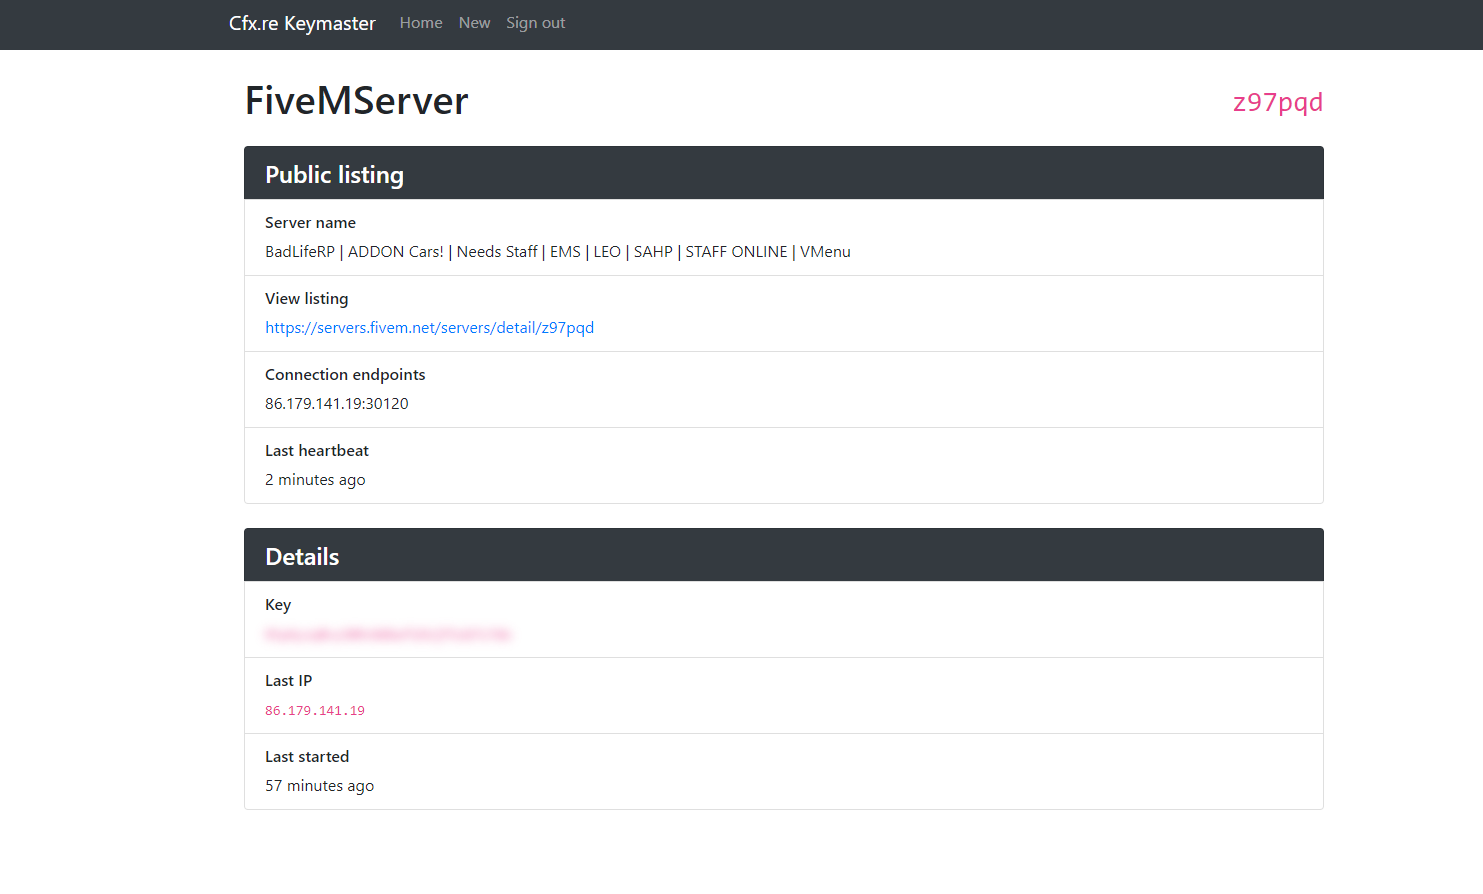Click the Last started timestamp row
This screenshot has height=894, width=1483.
coord(319,785)
